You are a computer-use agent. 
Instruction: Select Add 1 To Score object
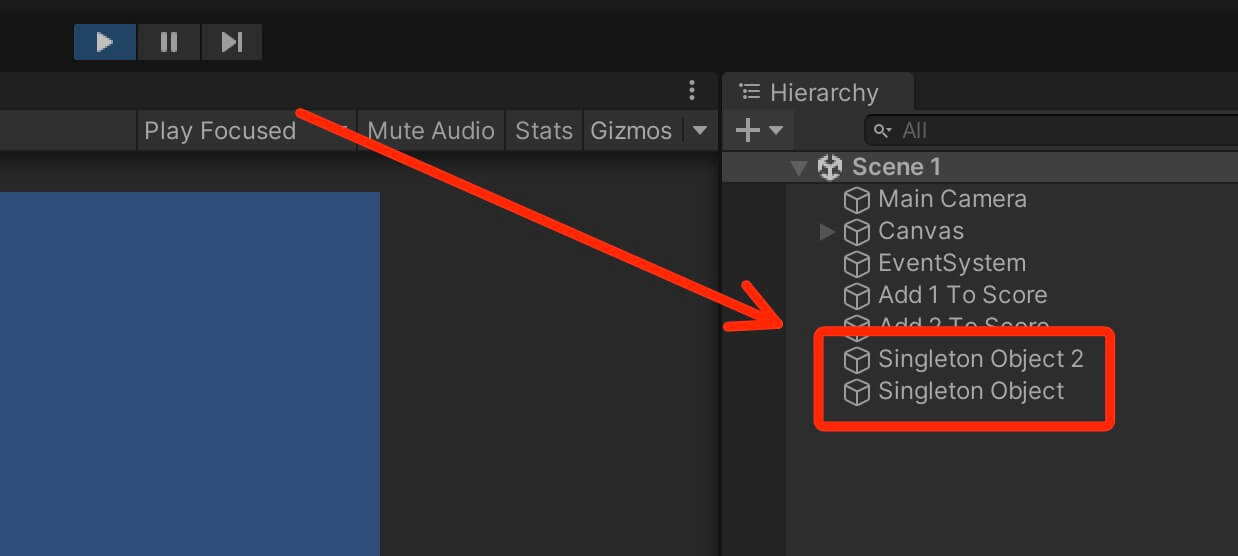[x=962, y=295]
